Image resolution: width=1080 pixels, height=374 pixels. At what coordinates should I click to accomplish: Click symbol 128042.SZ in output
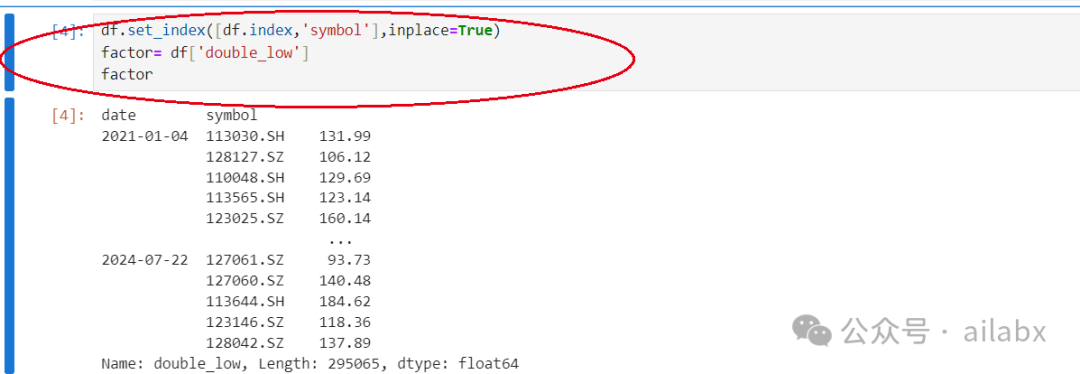(x=245, y=342)
